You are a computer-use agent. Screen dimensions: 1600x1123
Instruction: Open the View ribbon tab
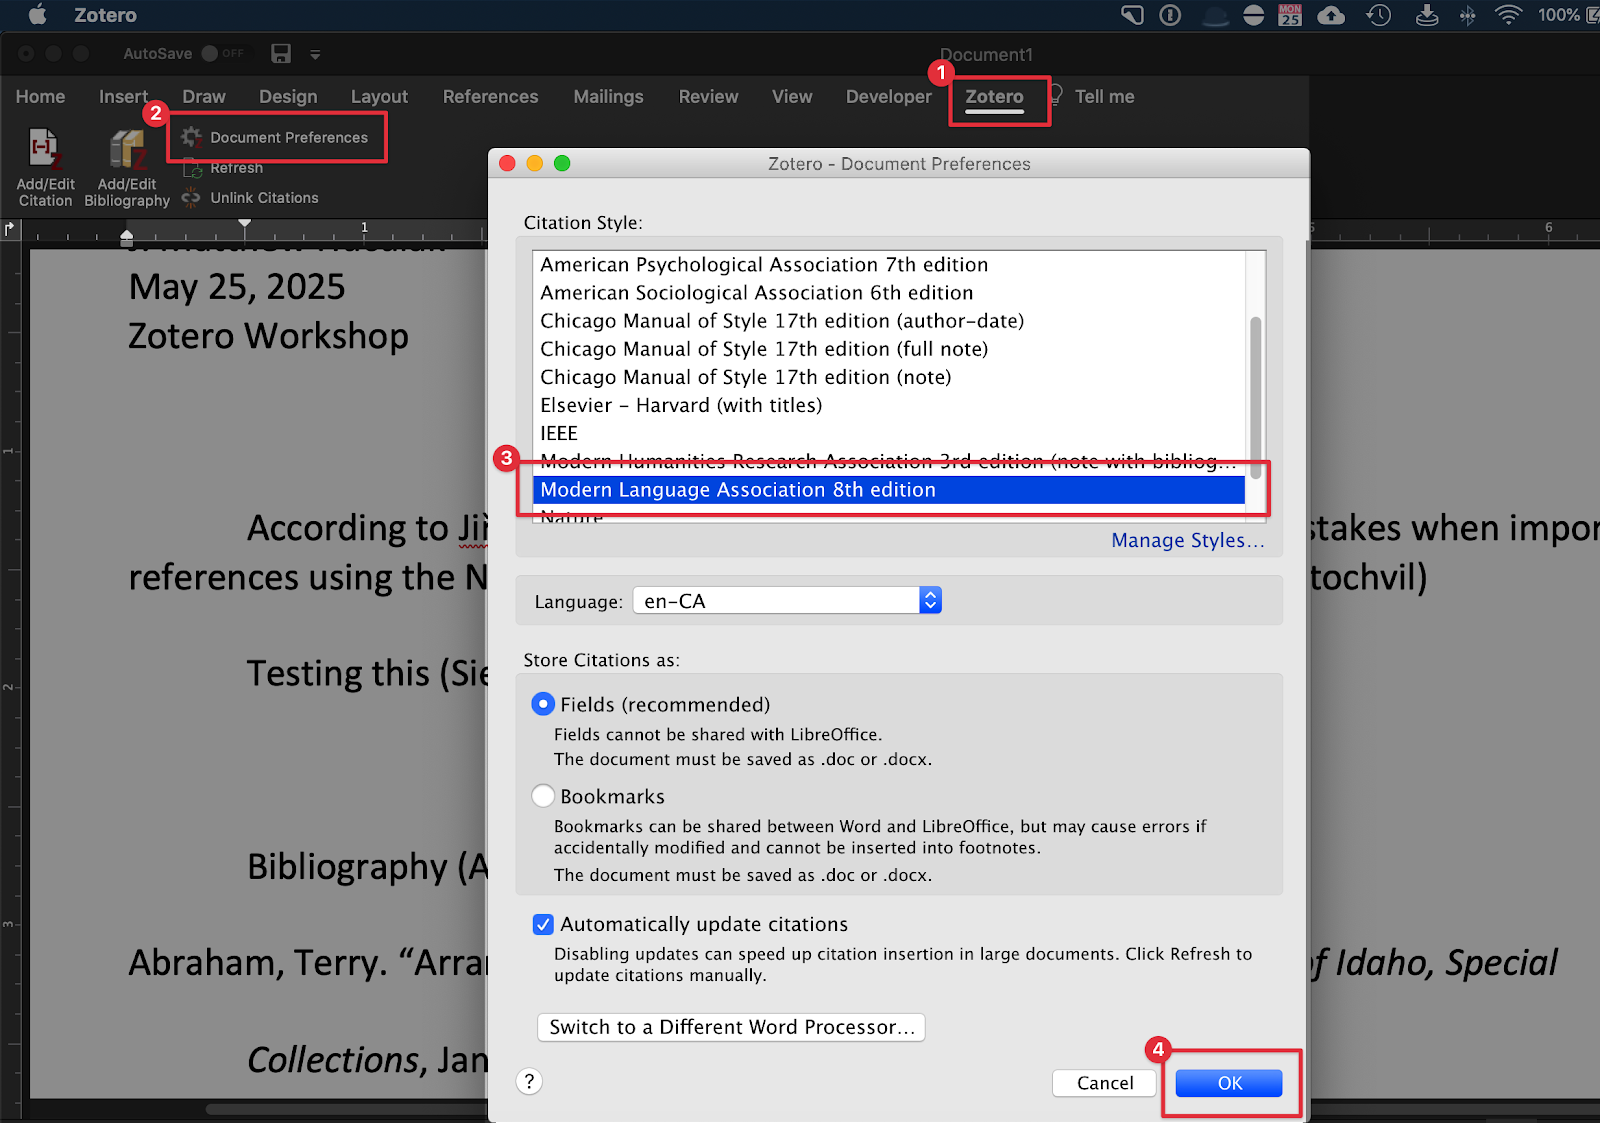[792, 96]
